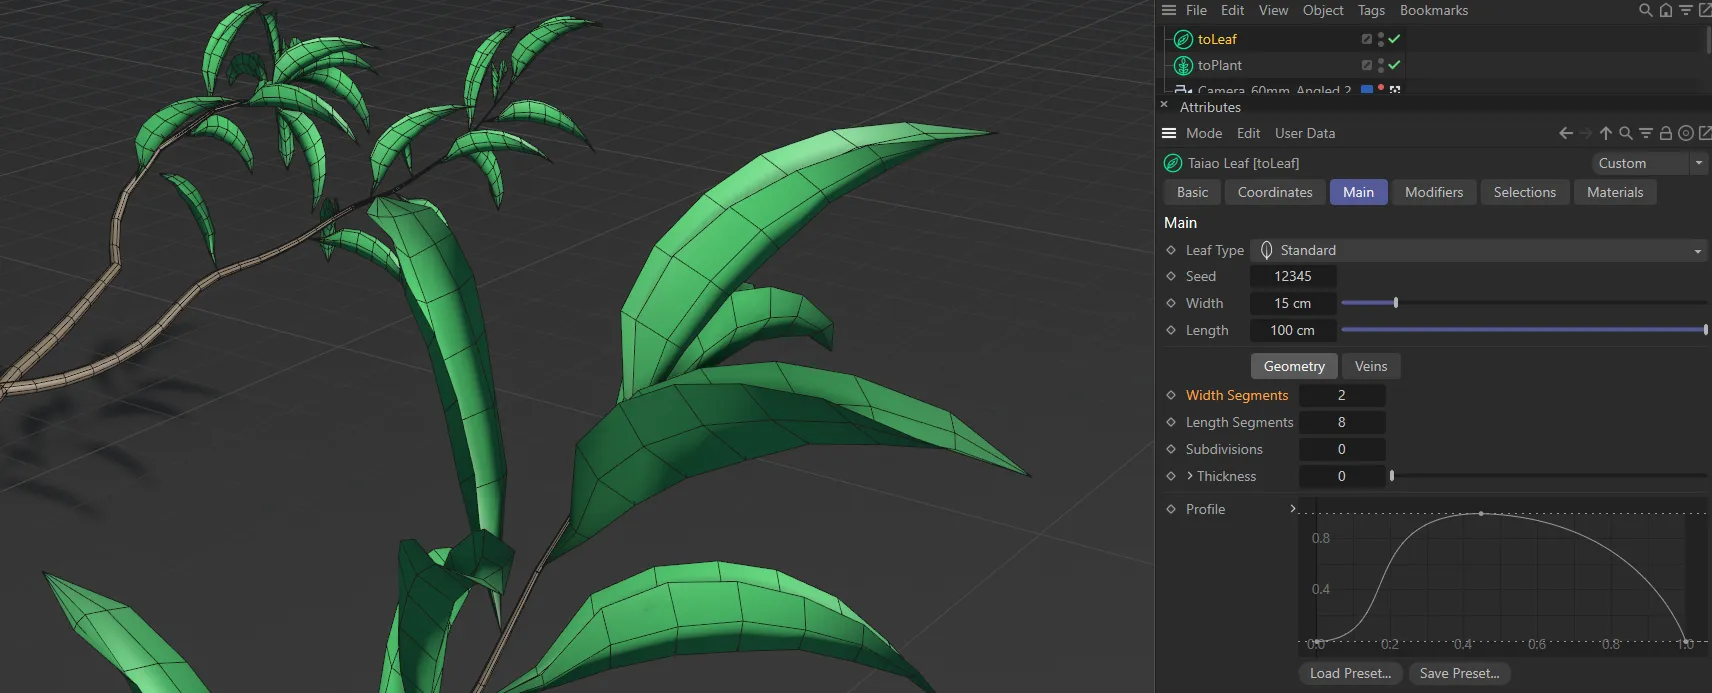Click the Object Manager filter icon
The width and height of the screenshot is (1712, 693).
click(x=1685, y=10)
